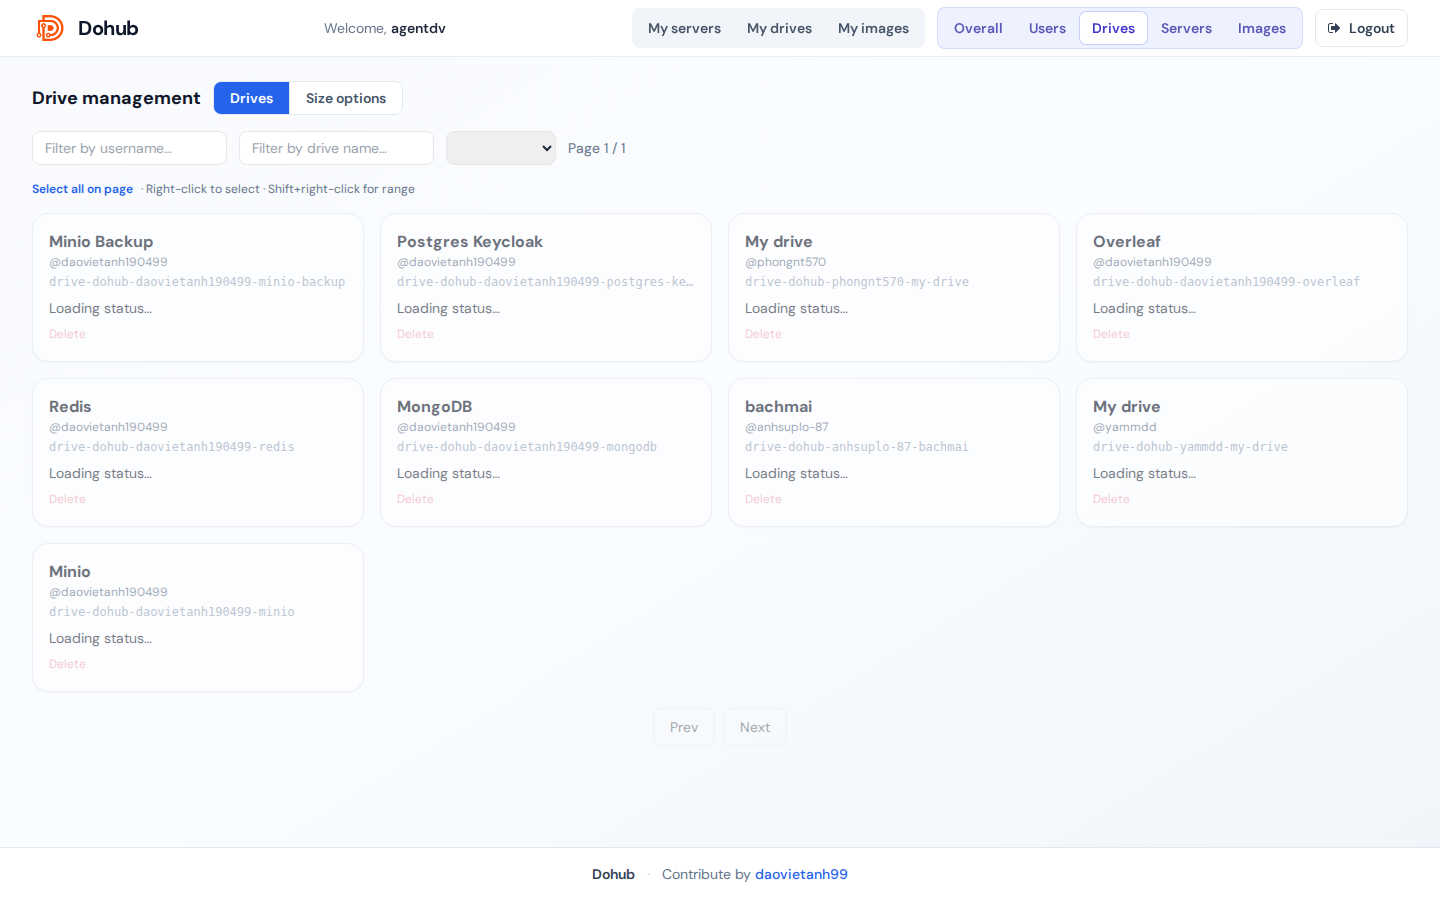Click username @anhsuplo-87
The width and height of the screenshot is (1440, 900).
click(787, 427)
